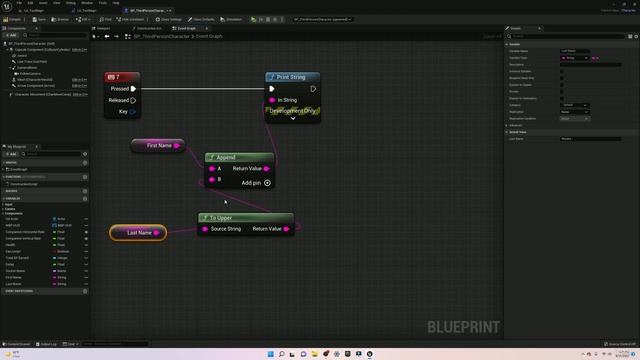Toggle visibility for Last Name variable
The width and height of the screenshot is (640, 360).
tap(86, 284)
